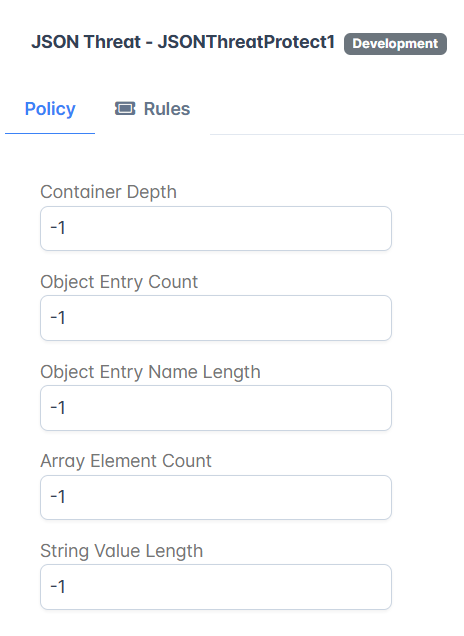Click the Development environment badge
Image resolution: width=464 pixels, height=636 pixels.
[x=395, y=43]
